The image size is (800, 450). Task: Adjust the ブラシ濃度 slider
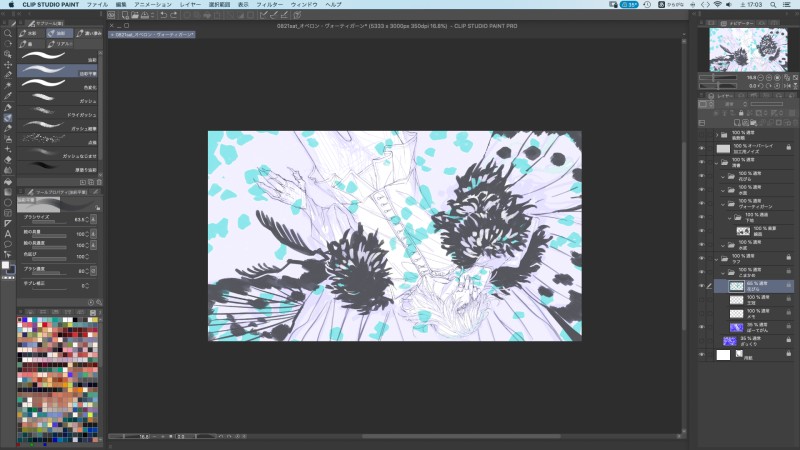tap(49, 274)
